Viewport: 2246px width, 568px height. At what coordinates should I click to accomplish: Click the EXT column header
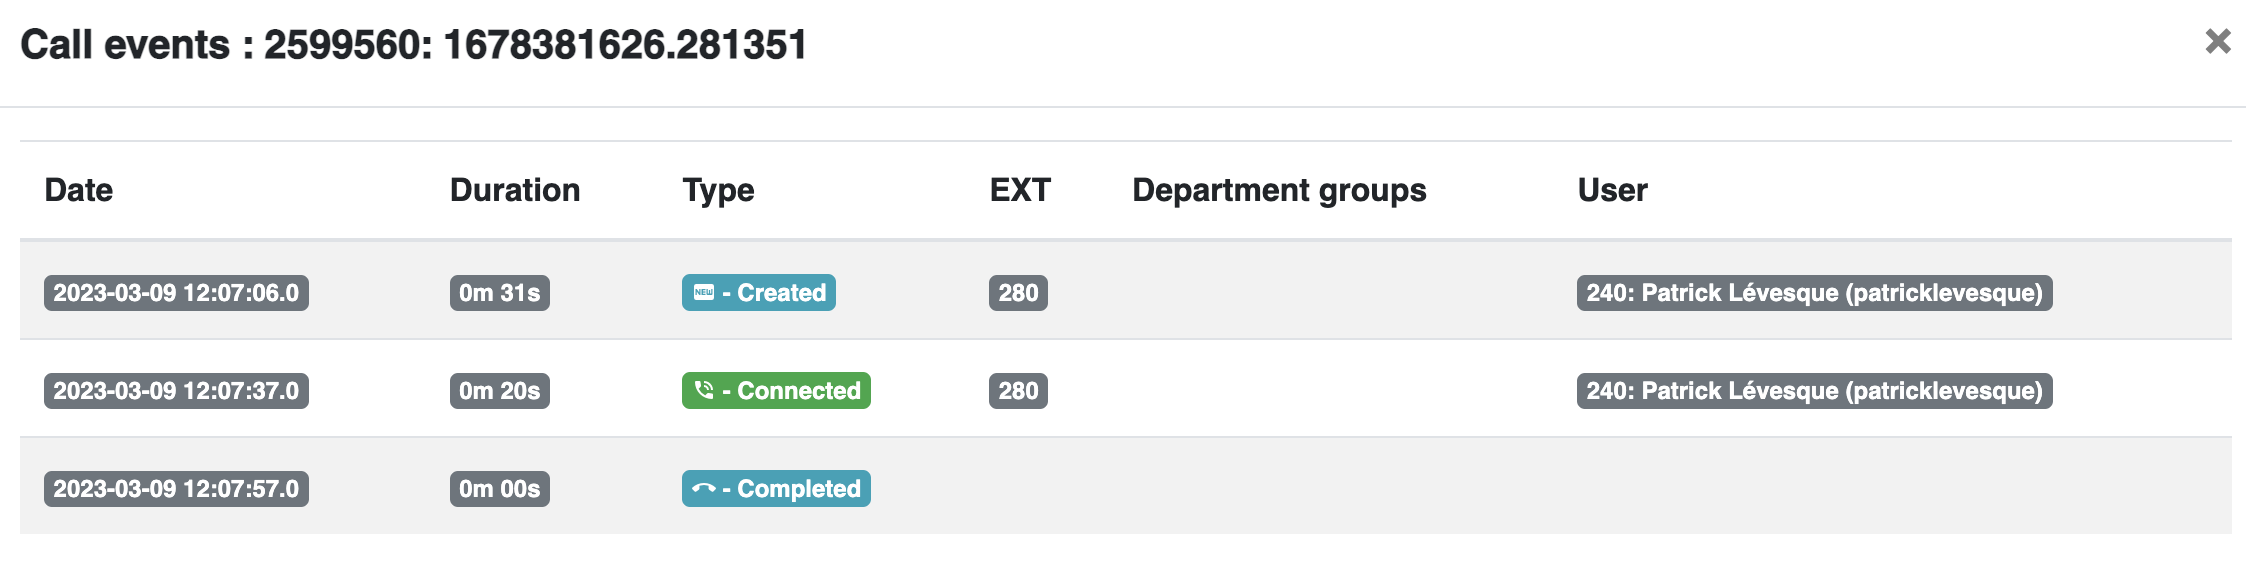pyautogui.click(x=1020, y=190)
